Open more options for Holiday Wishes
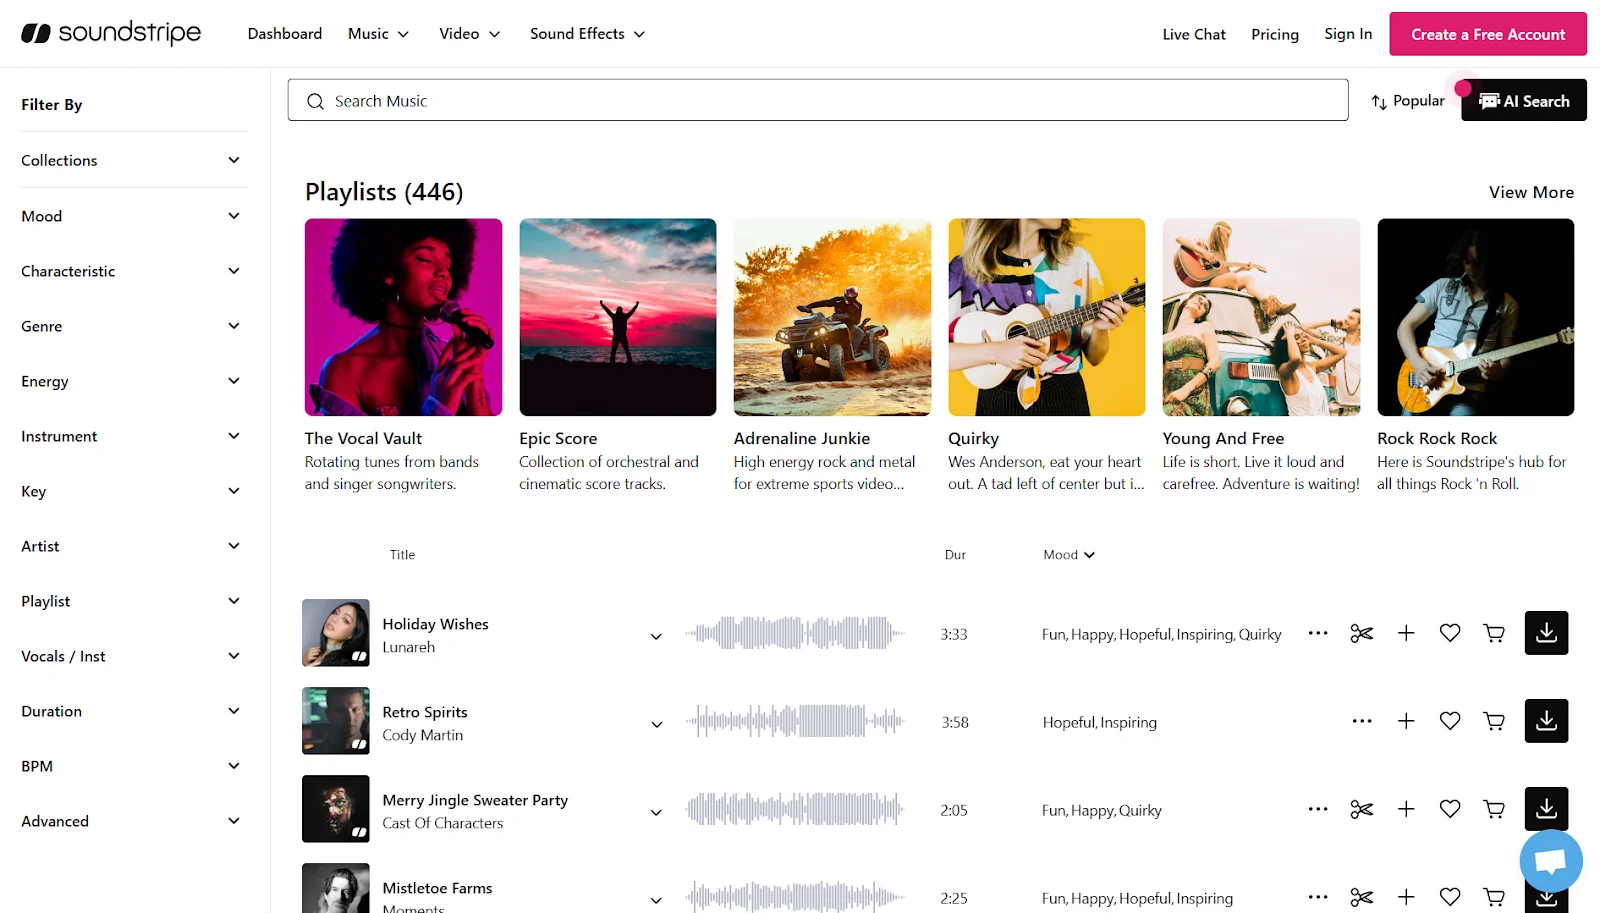Image resolution: width=1600 pixels, height=913 pixels. [x=1318, y=633]
